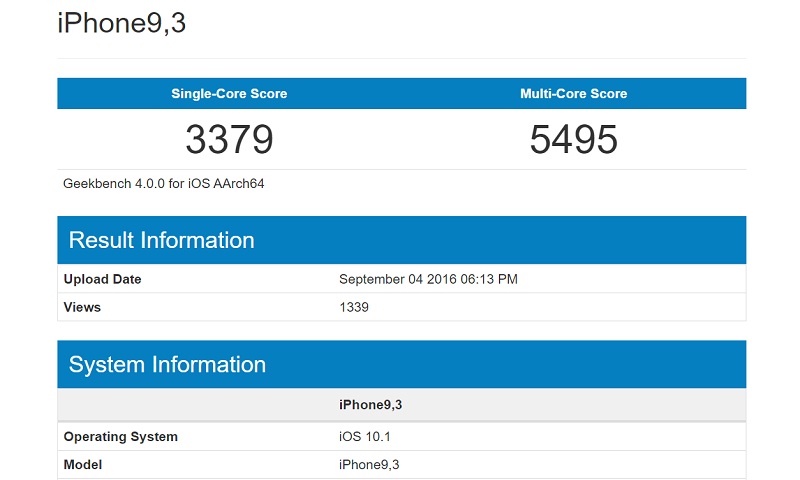The height and width of the screenshot is (480, 800).
Task: Select the Views label
Action: (82, 307)
